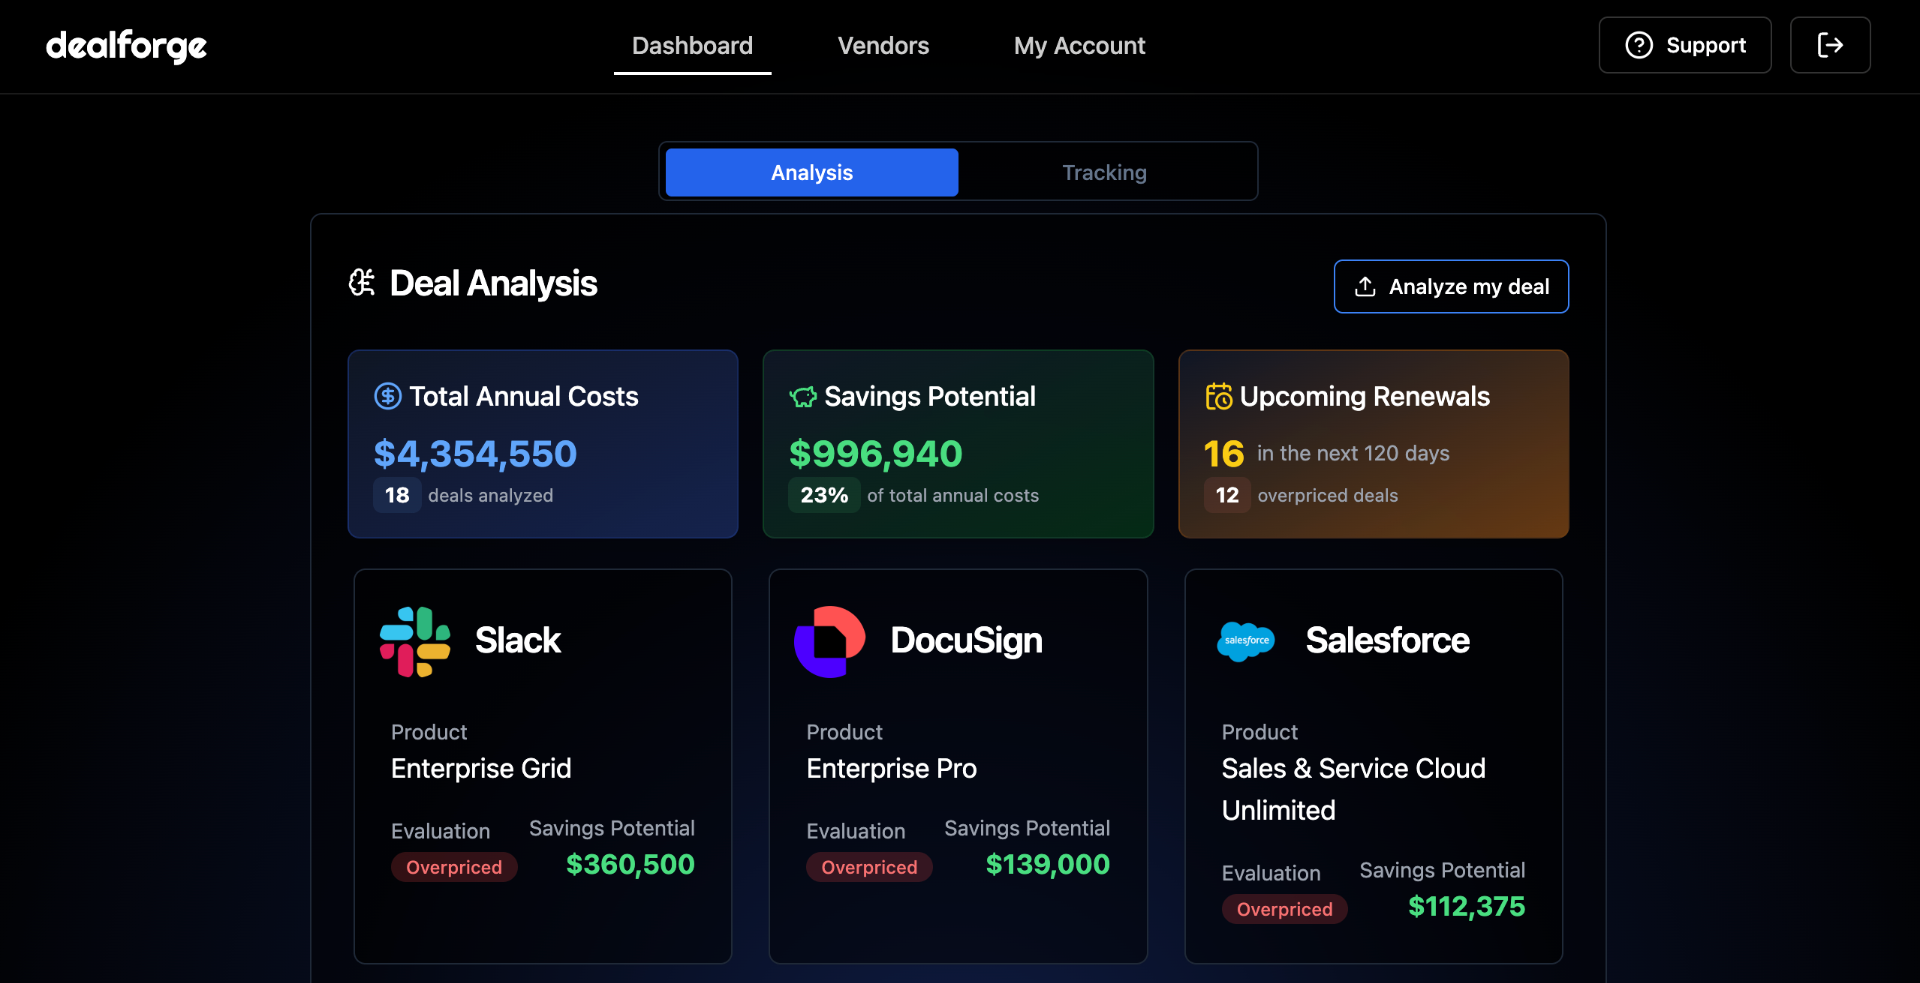Open My Account
Viewport: 1920px width, 983px height.
click(x=1079, y=46)
